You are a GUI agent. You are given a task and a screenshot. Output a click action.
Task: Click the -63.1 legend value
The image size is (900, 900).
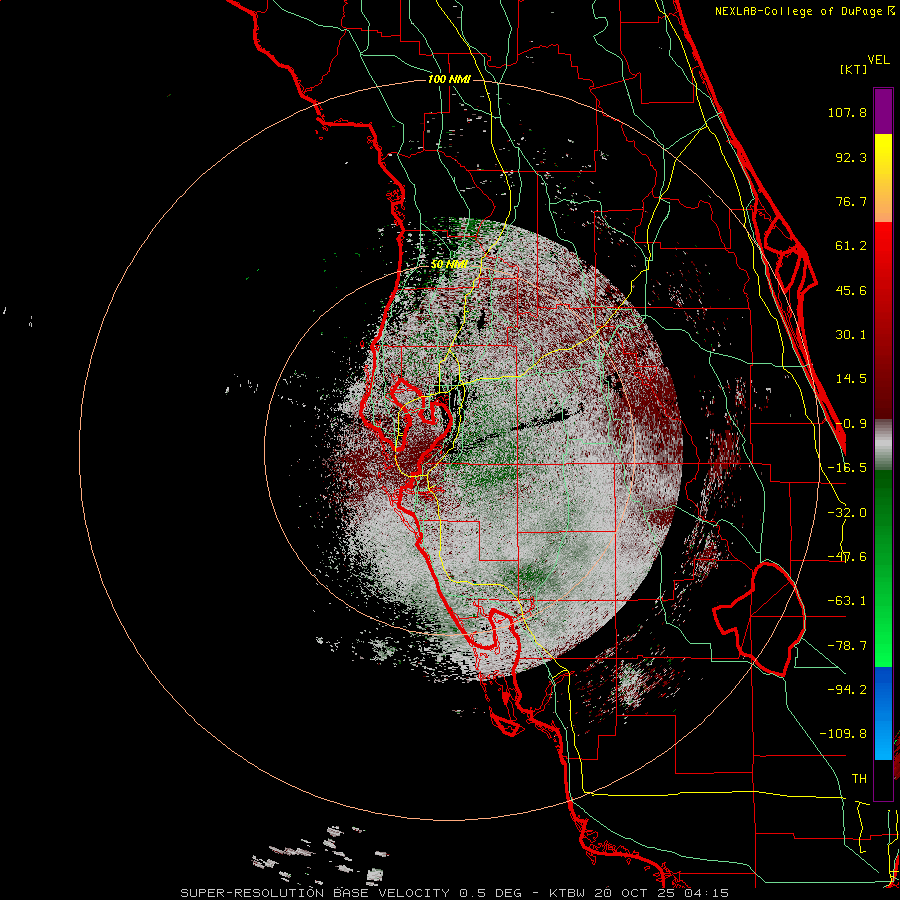(x=847, y=601)
